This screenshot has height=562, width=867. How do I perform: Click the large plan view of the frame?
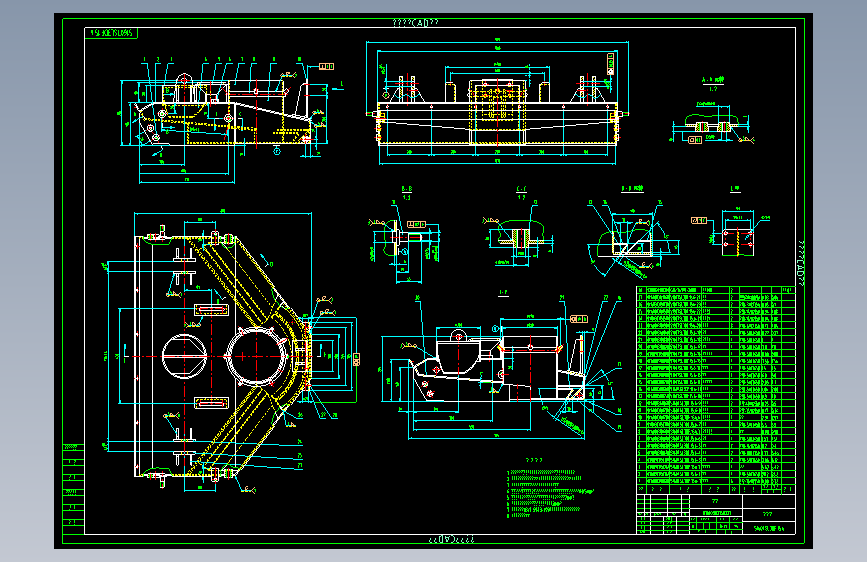229,352
